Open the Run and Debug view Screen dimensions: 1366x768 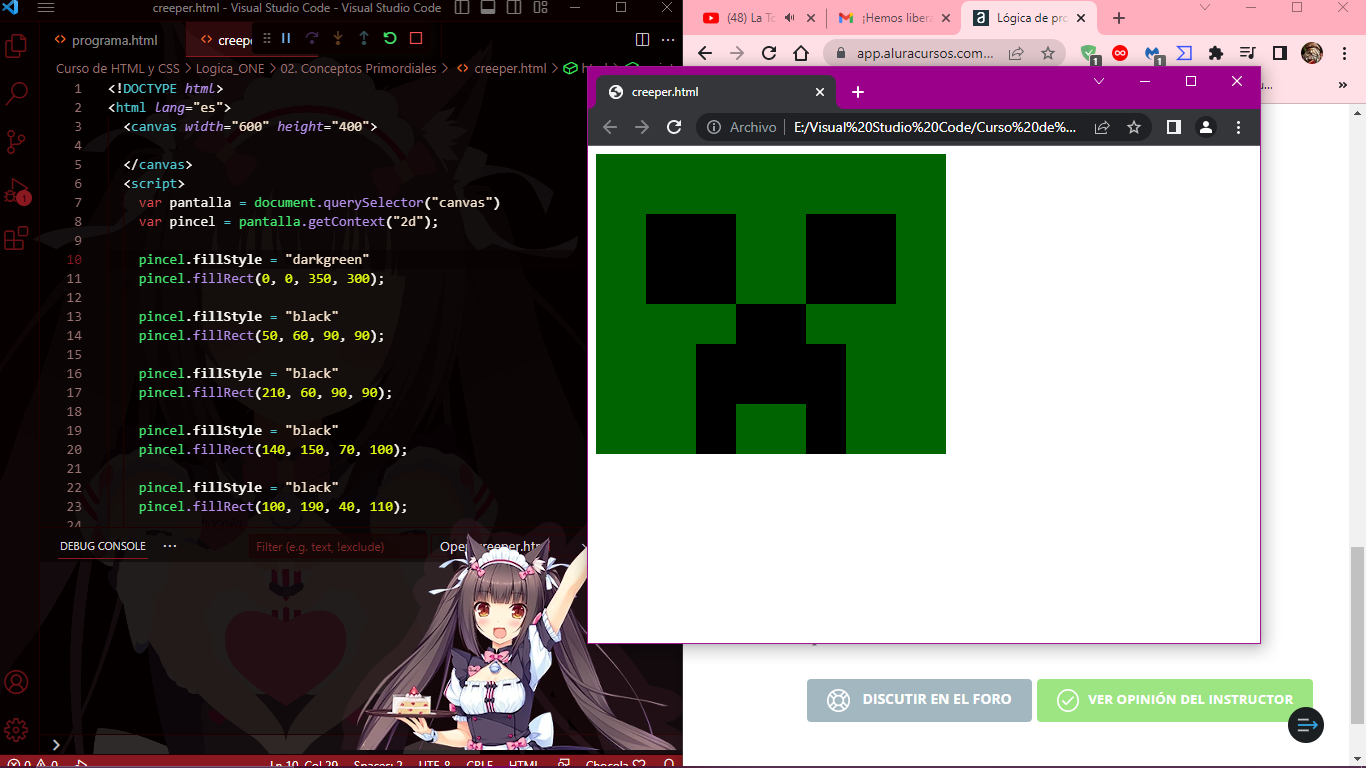17,190
